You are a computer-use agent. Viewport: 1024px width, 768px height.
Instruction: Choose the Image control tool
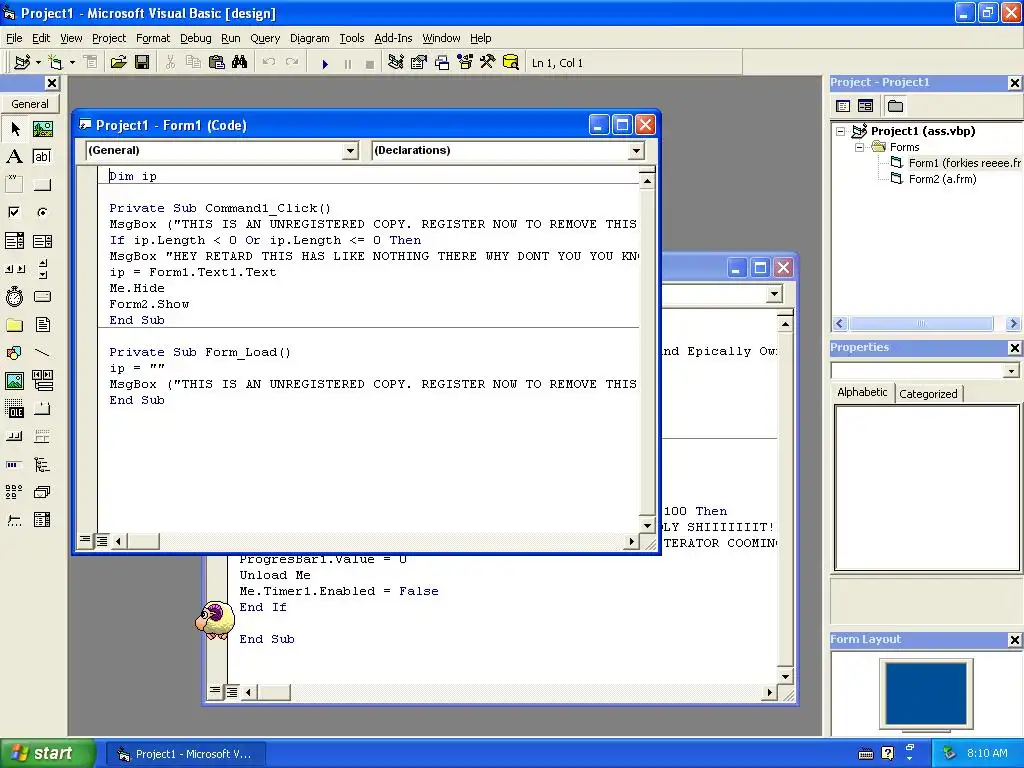(14, 381)
